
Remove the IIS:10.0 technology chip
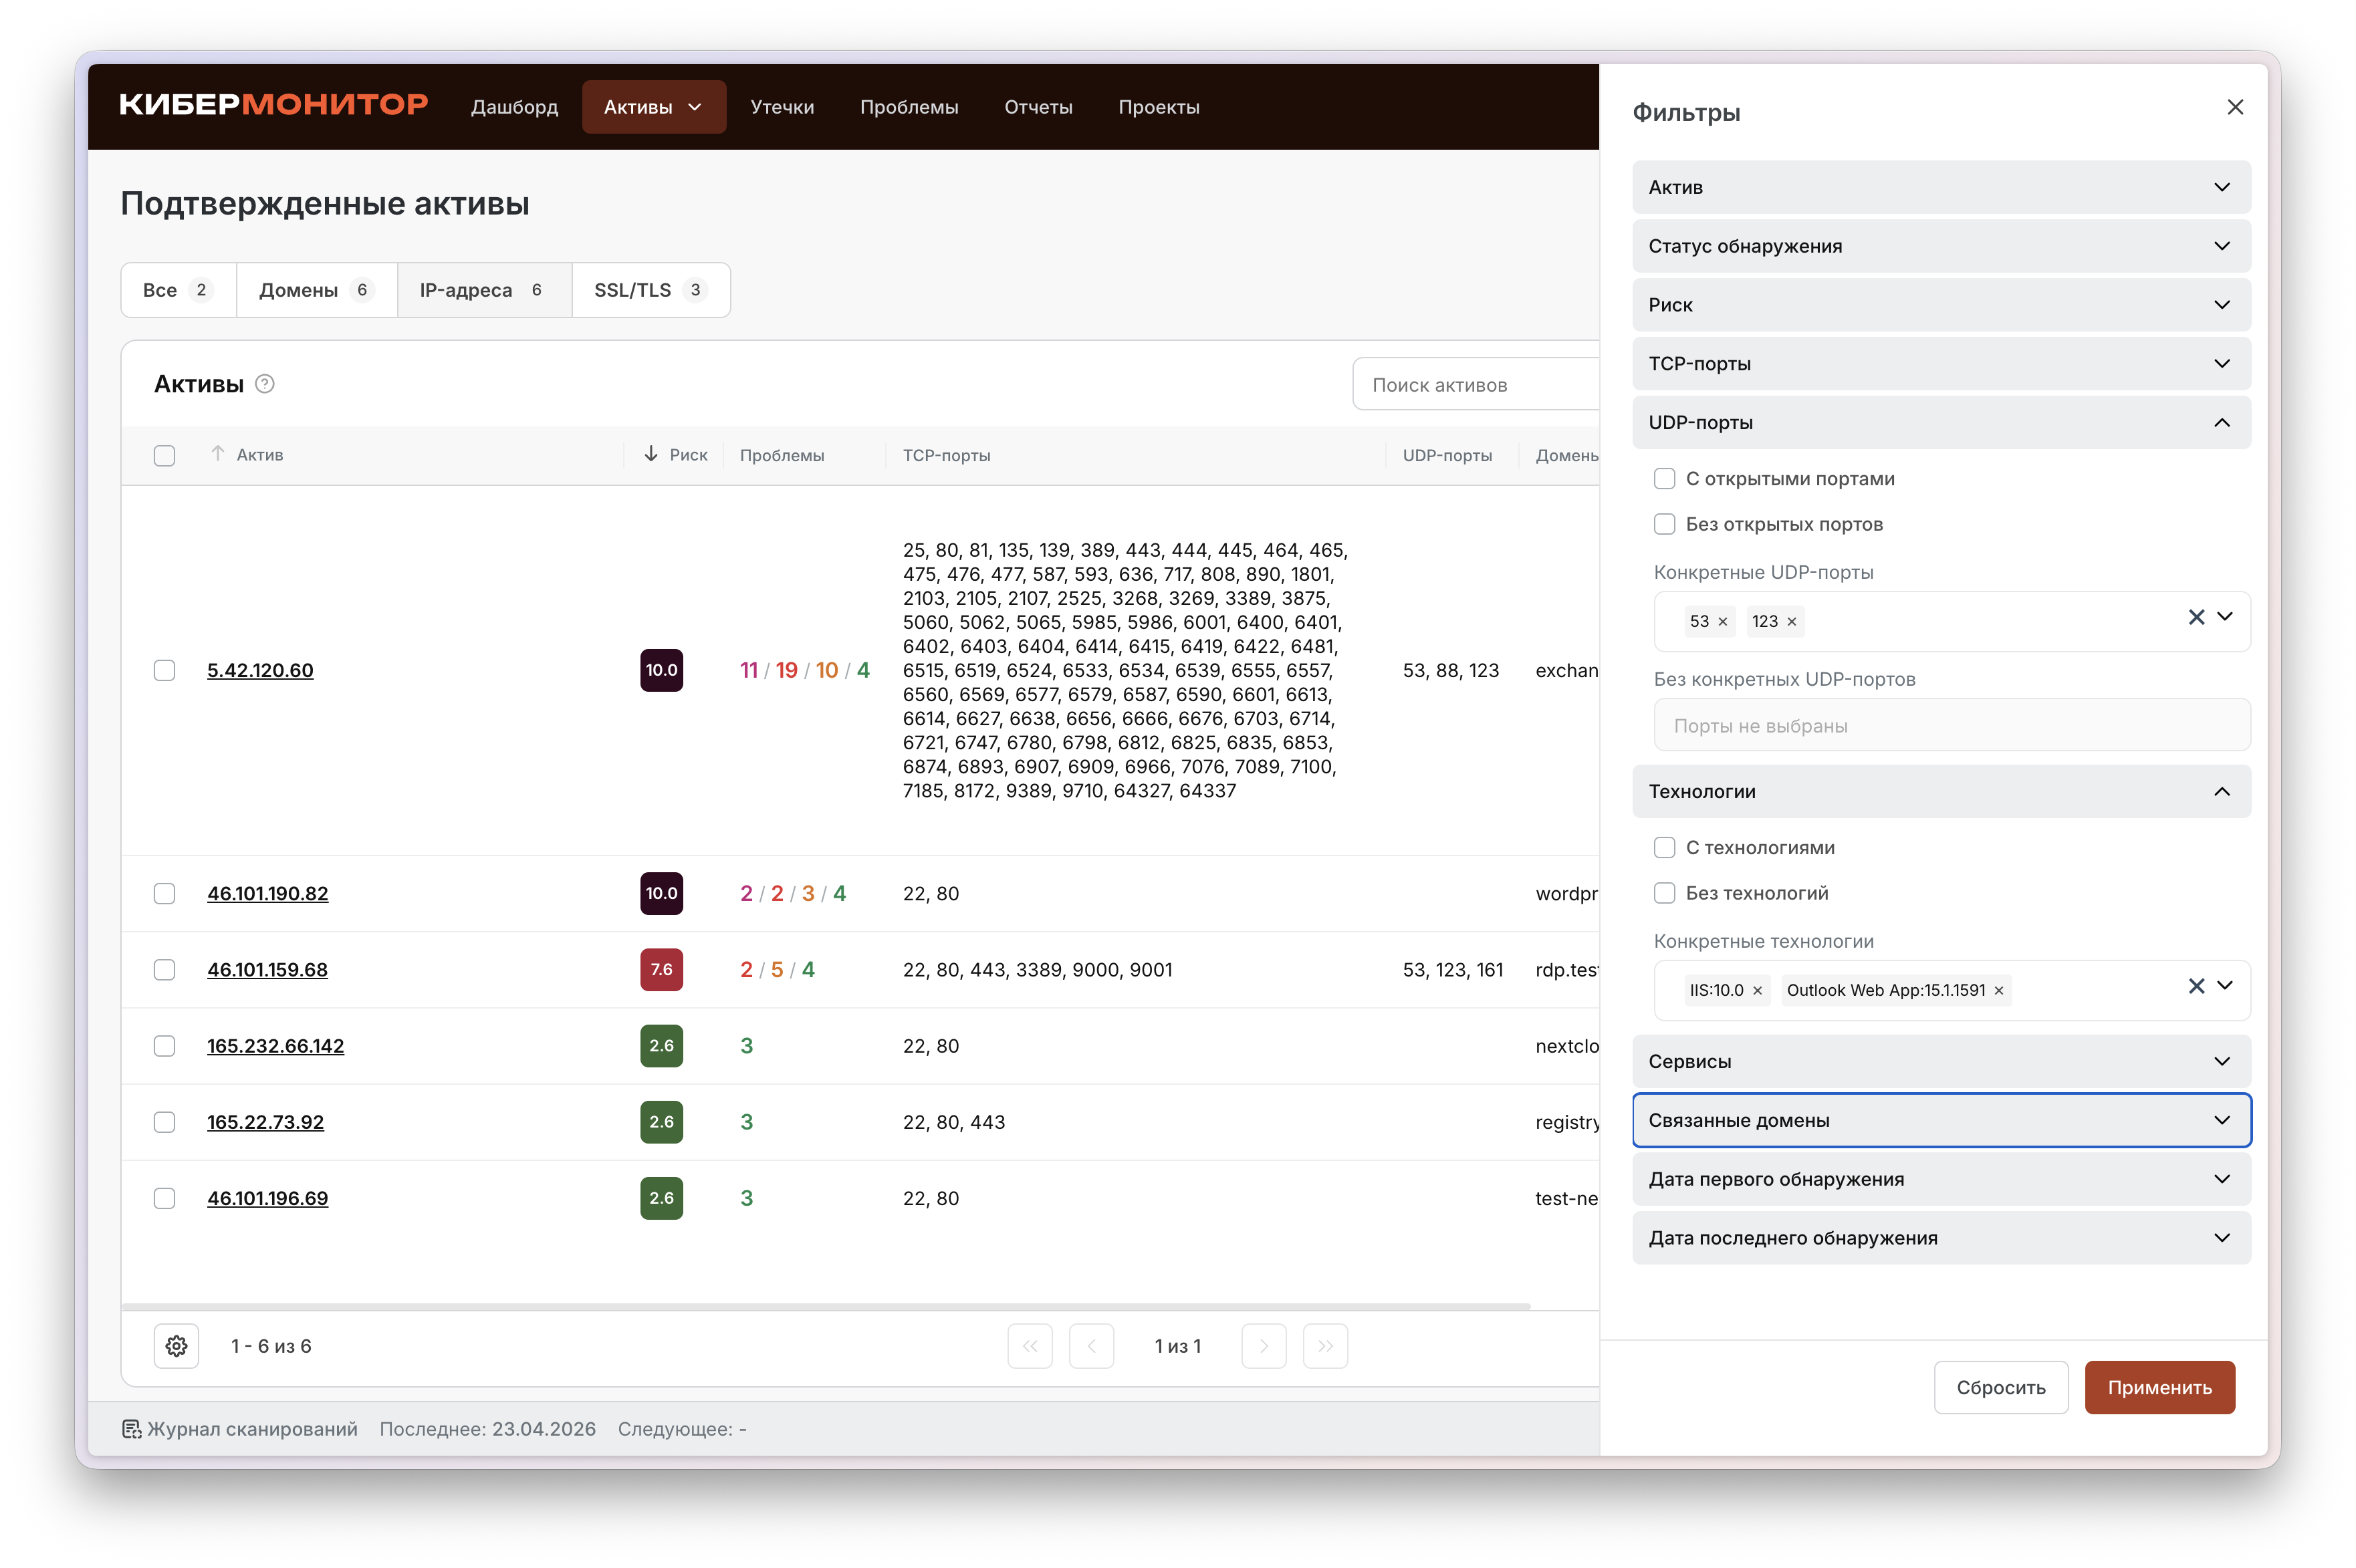[x=1757, y=991]
